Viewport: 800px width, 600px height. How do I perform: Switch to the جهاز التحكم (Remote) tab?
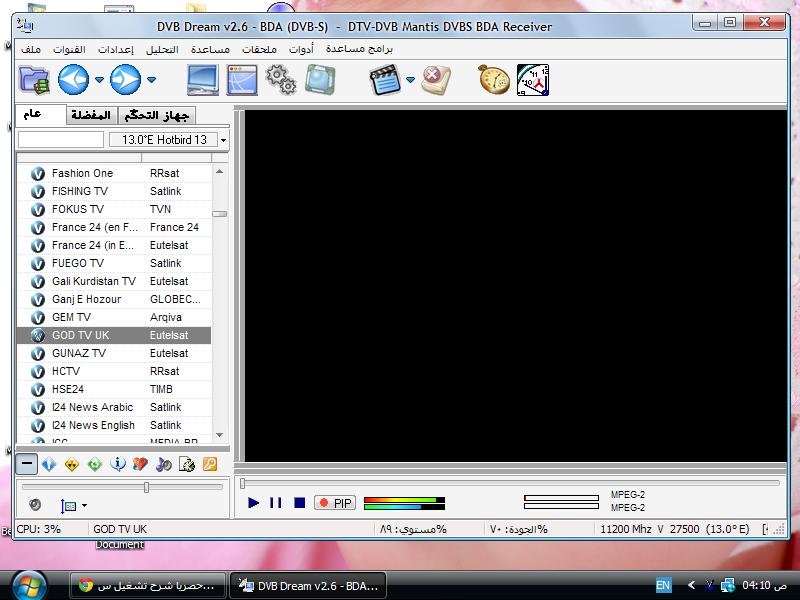coord(157,115)
